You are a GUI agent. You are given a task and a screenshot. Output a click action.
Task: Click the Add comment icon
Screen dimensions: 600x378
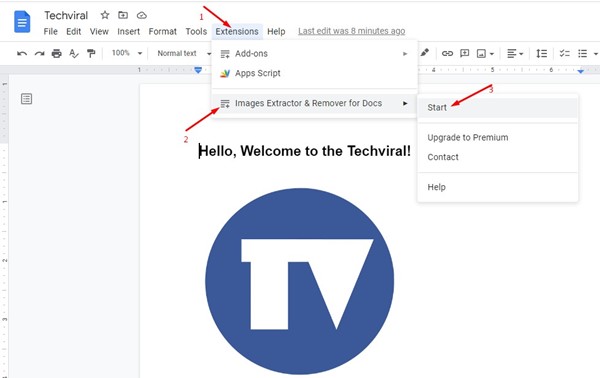tap(465, 53)
